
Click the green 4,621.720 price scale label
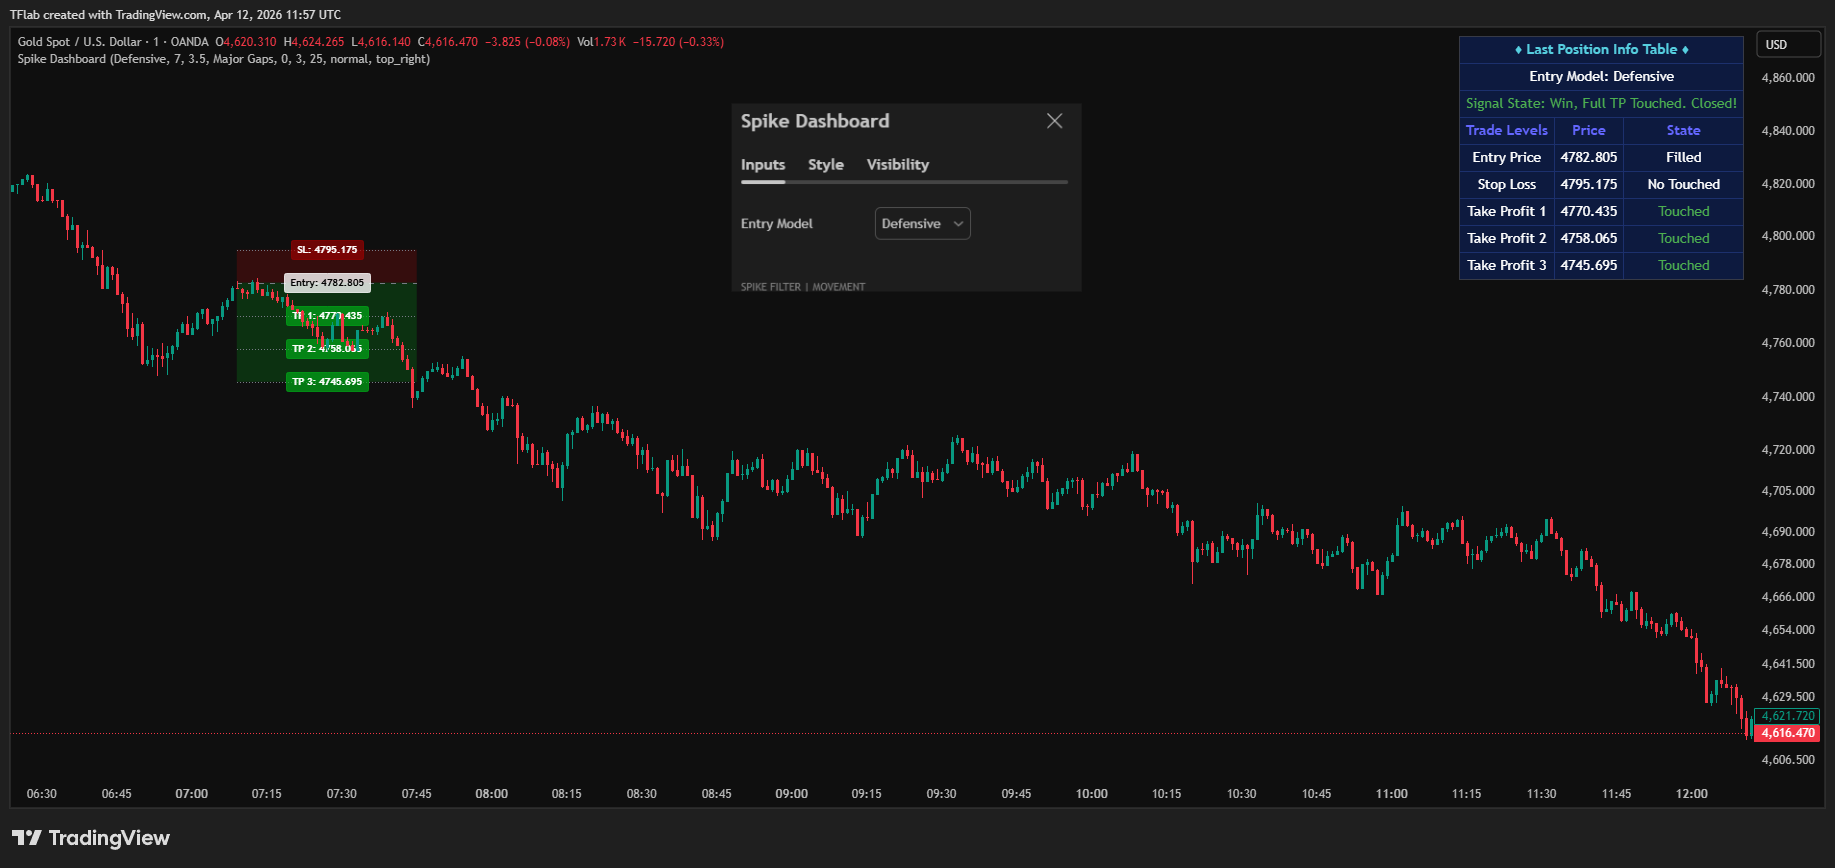click(1788, 716)
